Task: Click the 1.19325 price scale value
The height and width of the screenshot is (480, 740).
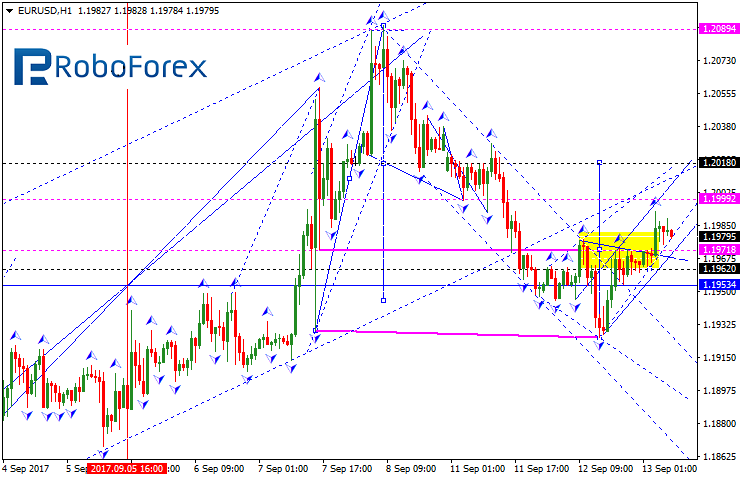Action: click(x=719, y=325)
